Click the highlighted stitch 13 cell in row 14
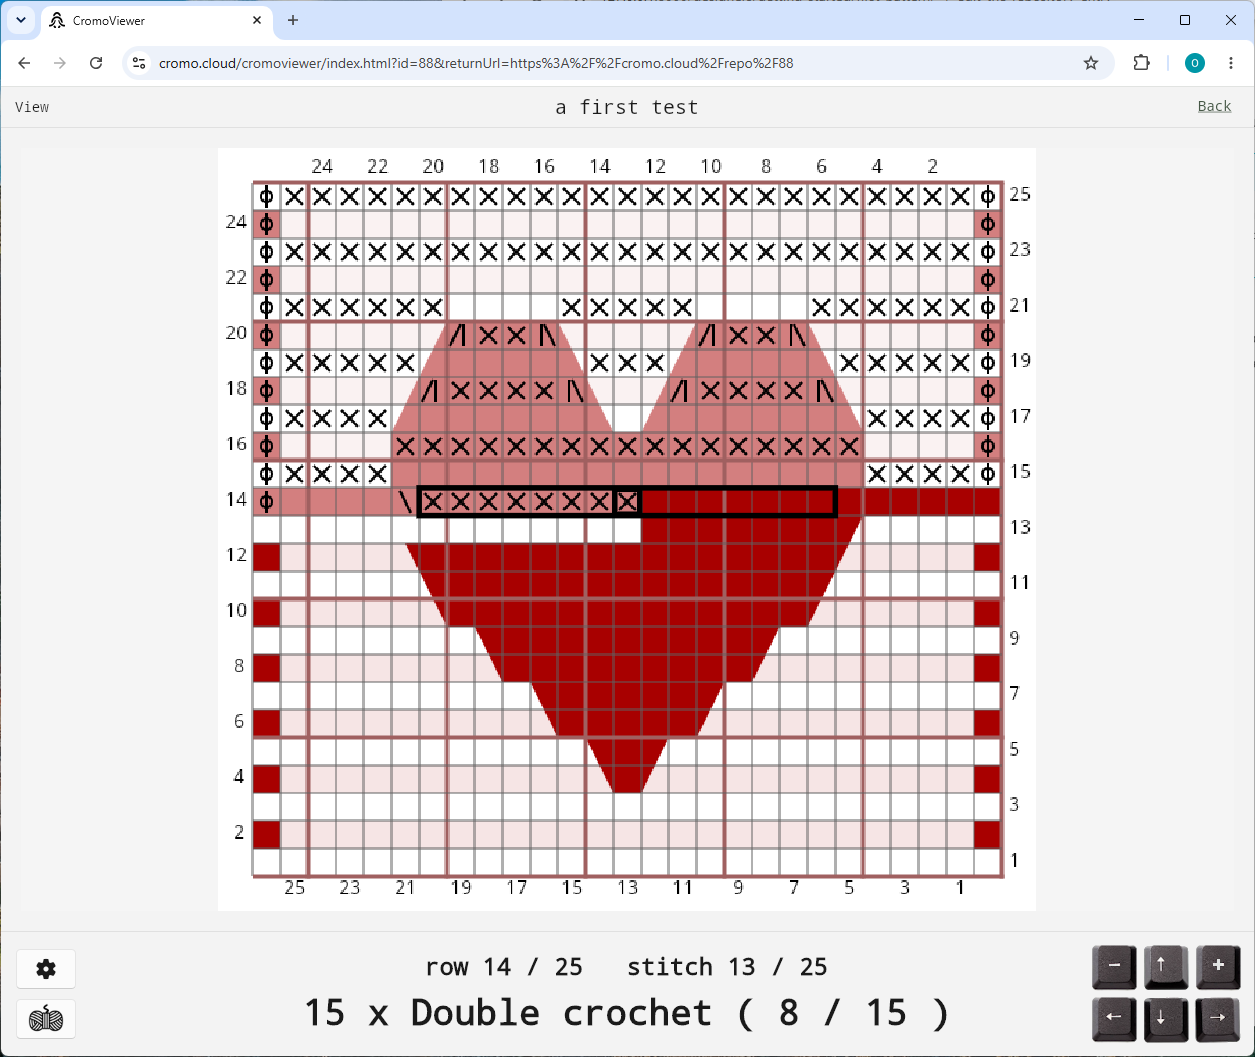The width and height of the screenshot is (1255, 1057). (x=627, y=502)
